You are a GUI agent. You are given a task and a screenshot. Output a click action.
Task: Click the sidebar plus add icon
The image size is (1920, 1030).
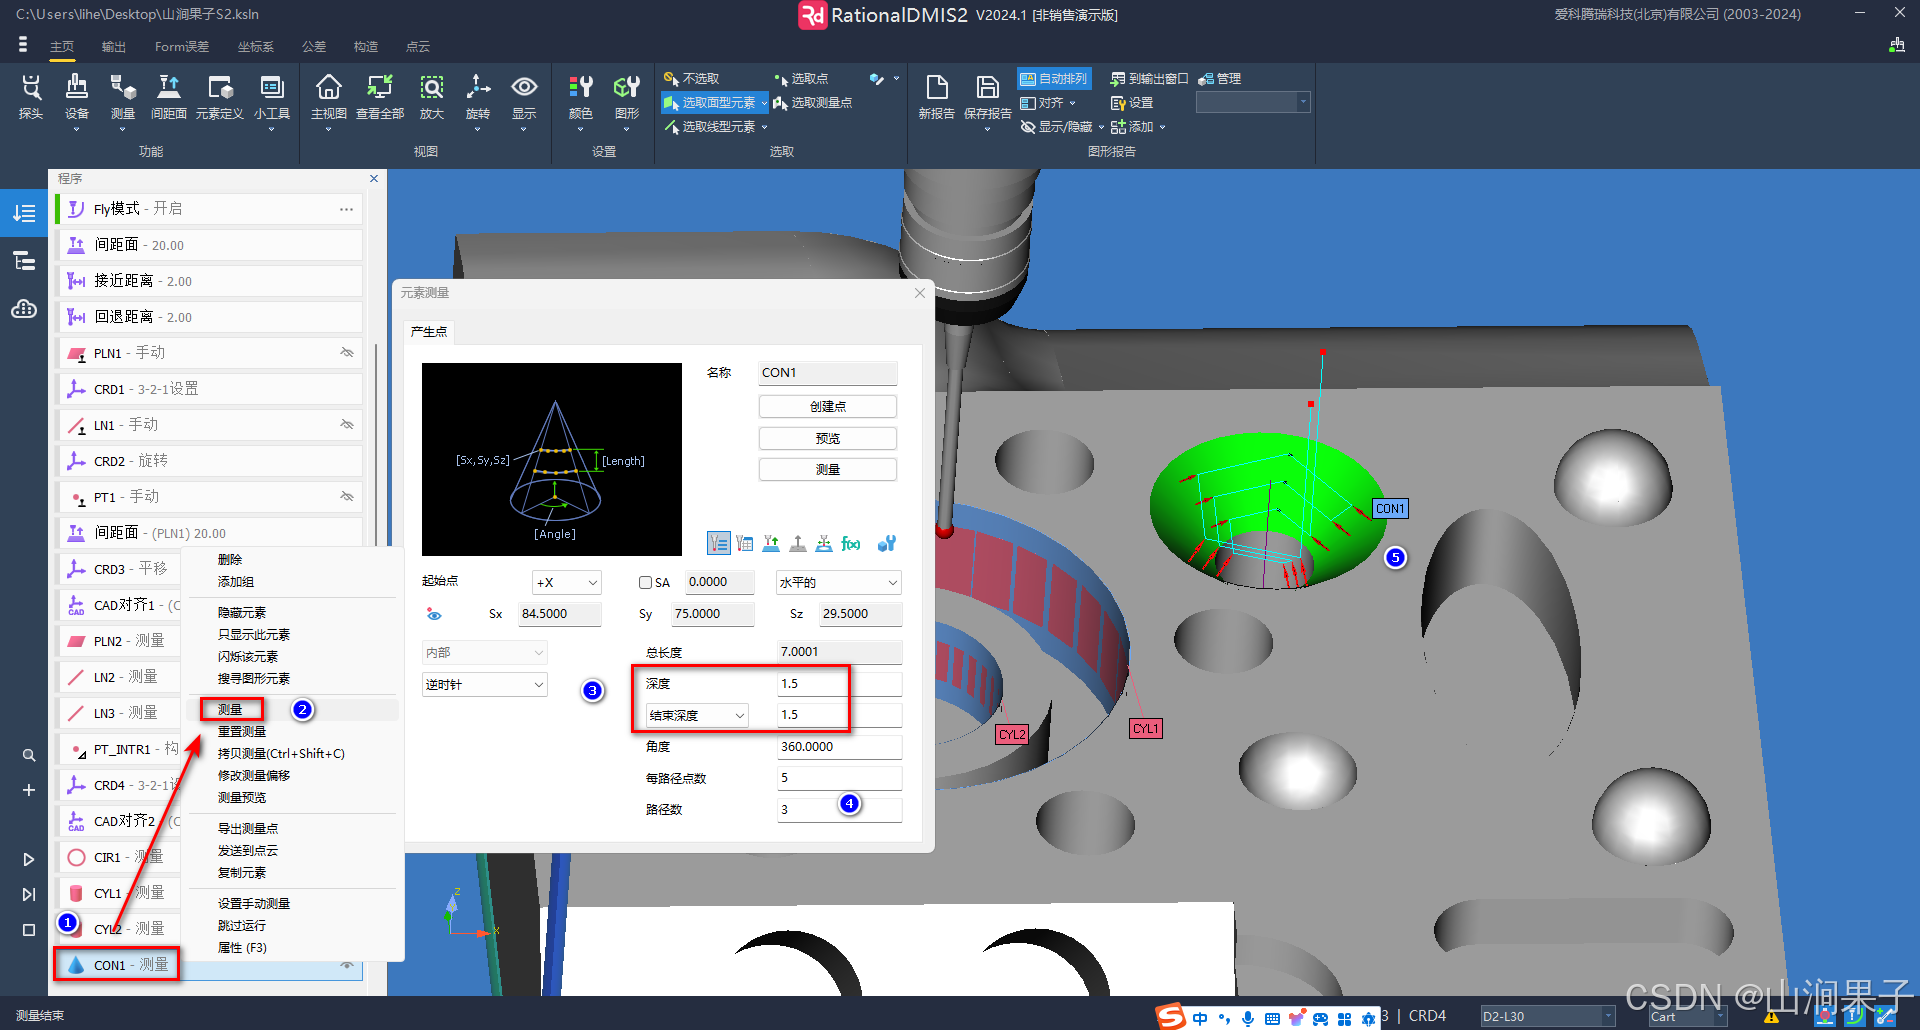(x=29, y=790)
